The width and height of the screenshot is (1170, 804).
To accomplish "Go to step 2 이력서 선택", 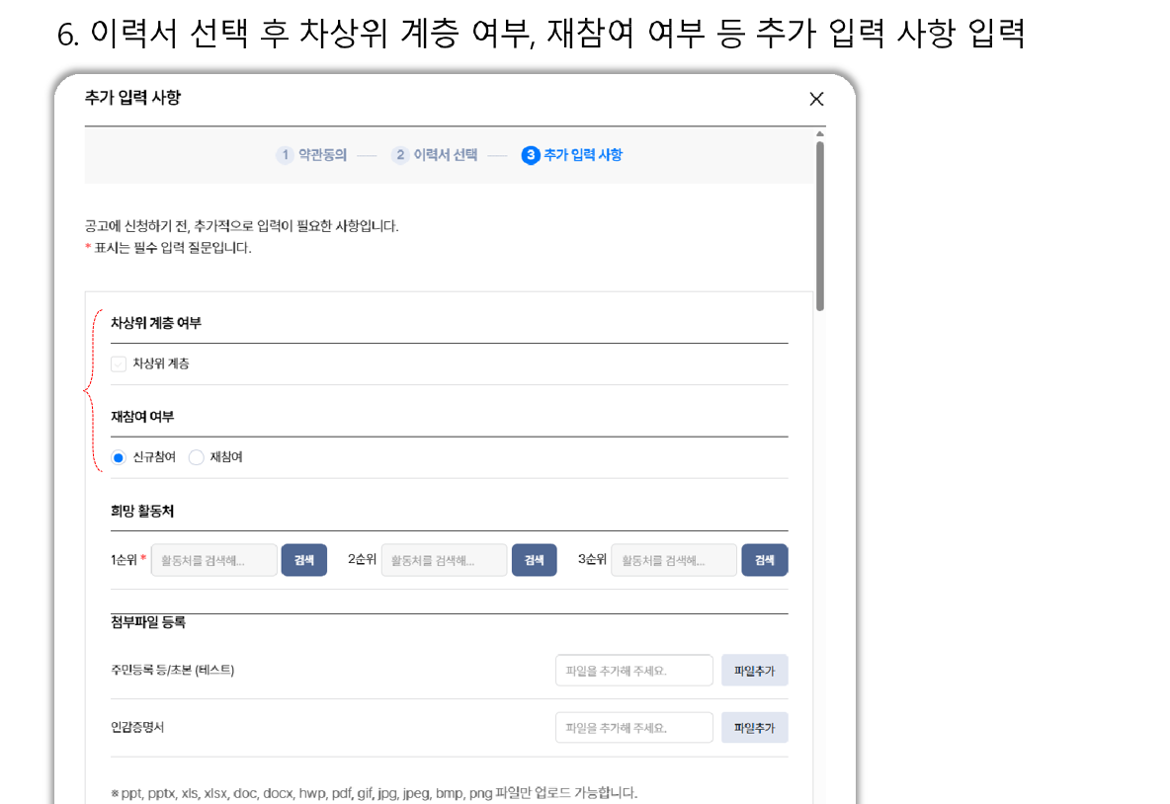I will click(434, 155).
